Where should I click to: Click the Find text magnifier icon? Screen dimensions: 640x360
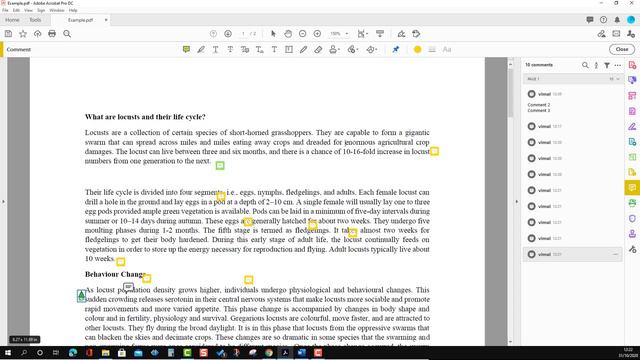tap(67, 34)
